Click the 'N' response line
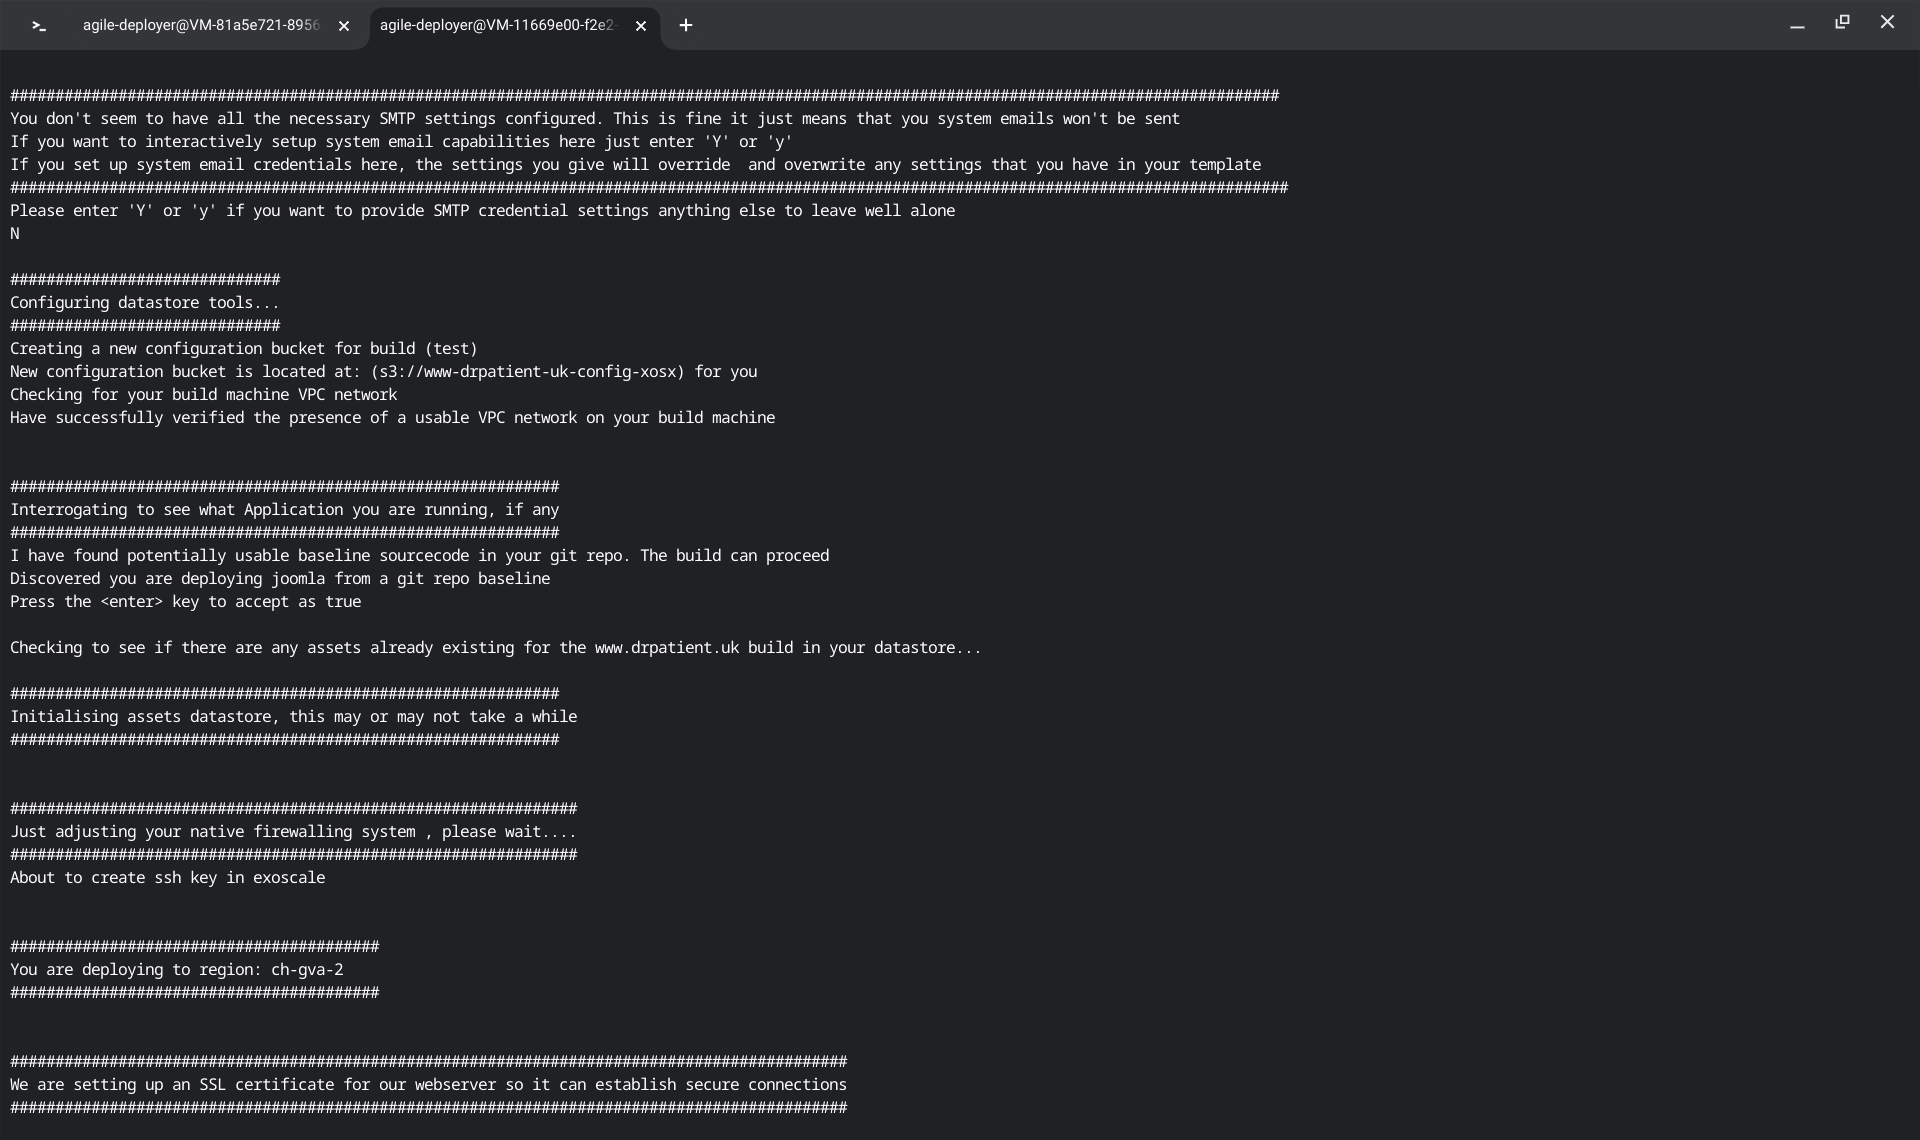 (x=15, y=234)
